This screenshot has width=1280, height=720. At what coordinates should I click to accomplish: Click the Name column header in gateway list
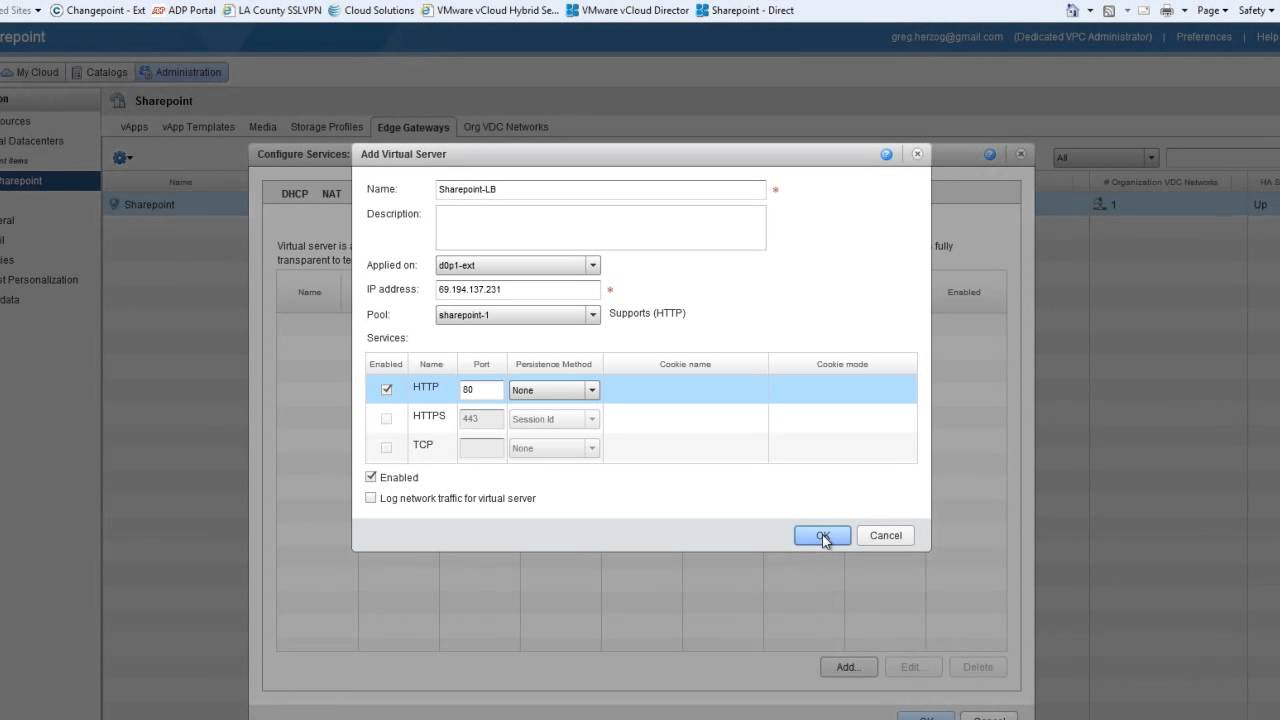[x=180, y=182]
